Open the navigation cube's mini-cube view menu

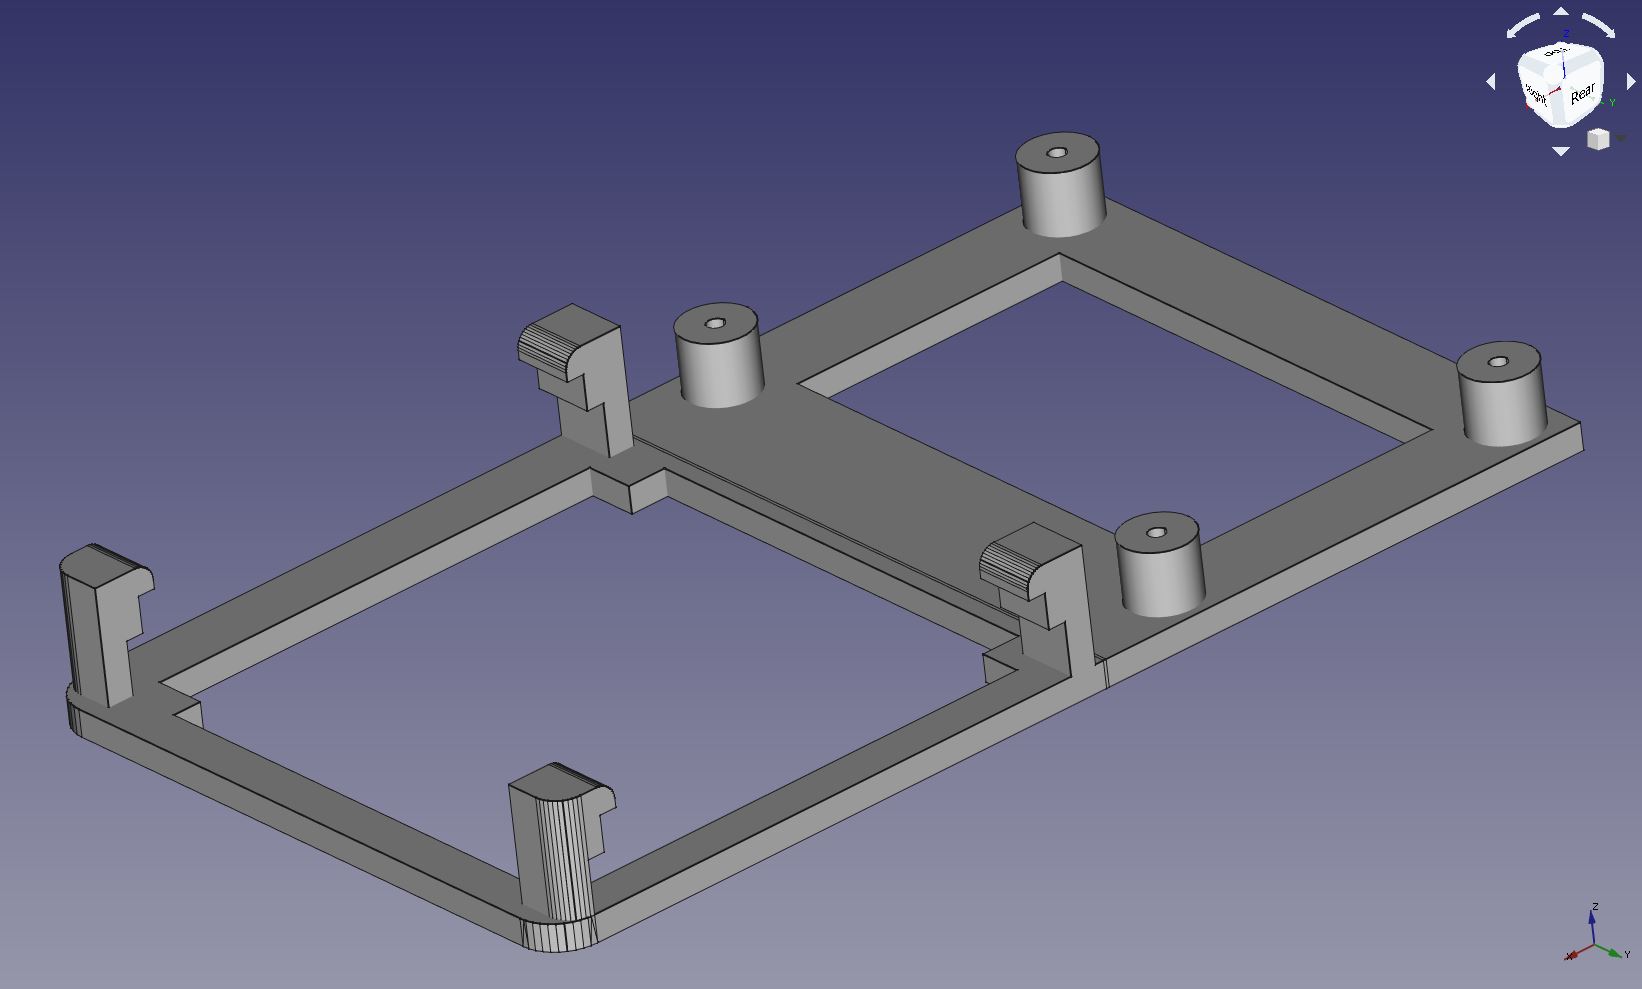(x=1599, y=140)
